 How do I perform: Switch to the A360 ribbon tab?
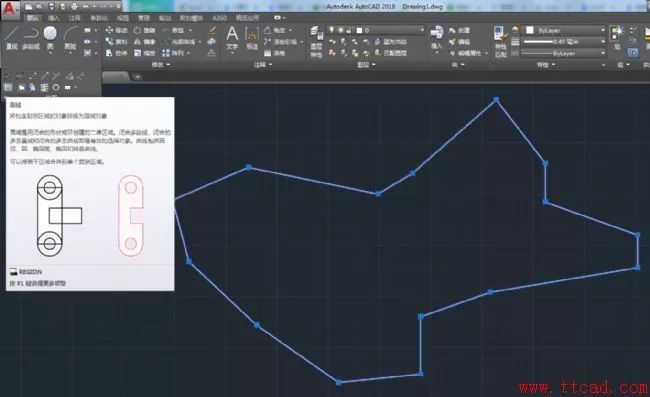(219, 18)
